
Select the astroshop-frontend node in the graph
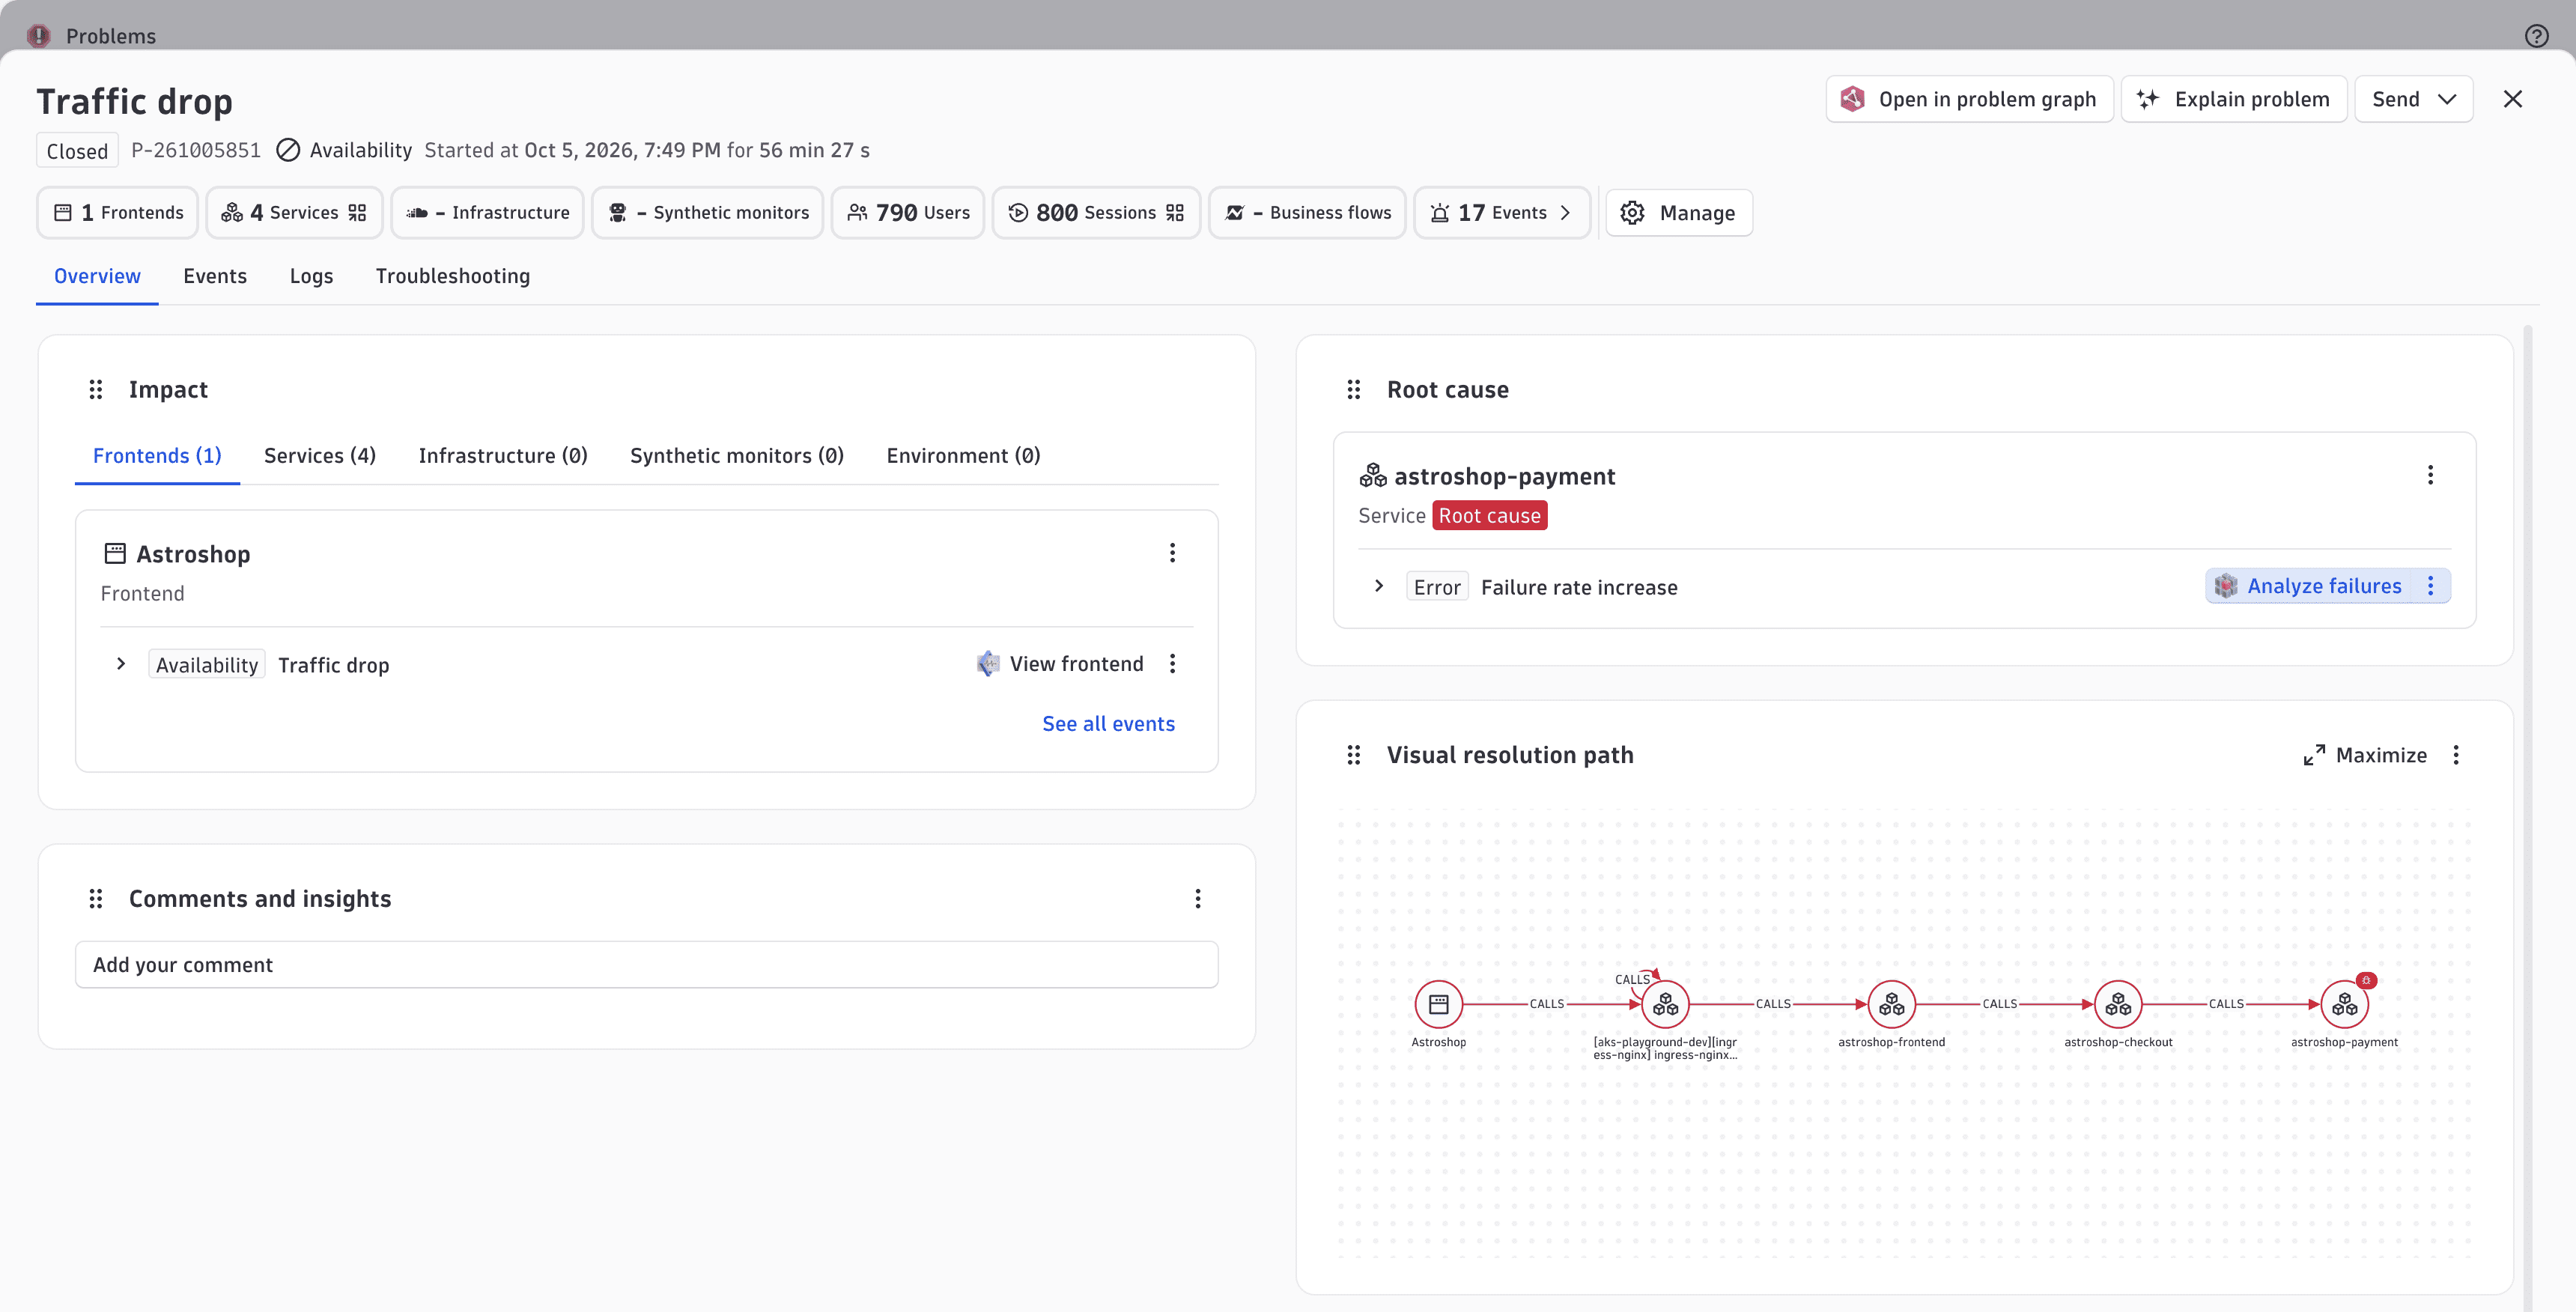1891,1004
